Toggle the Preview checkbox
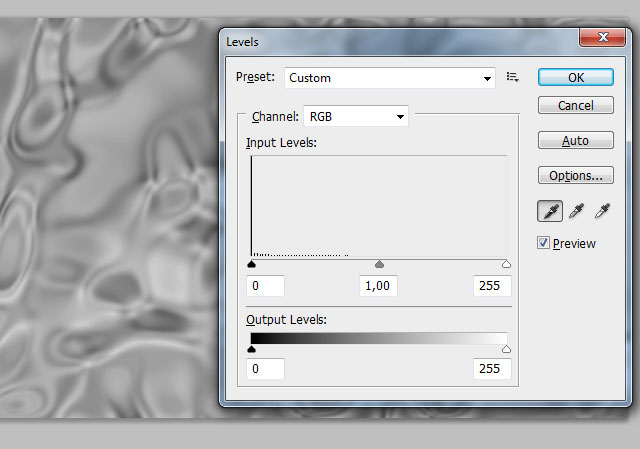The width and height of the screenshot is (640, 449). (x=543, y=243)
